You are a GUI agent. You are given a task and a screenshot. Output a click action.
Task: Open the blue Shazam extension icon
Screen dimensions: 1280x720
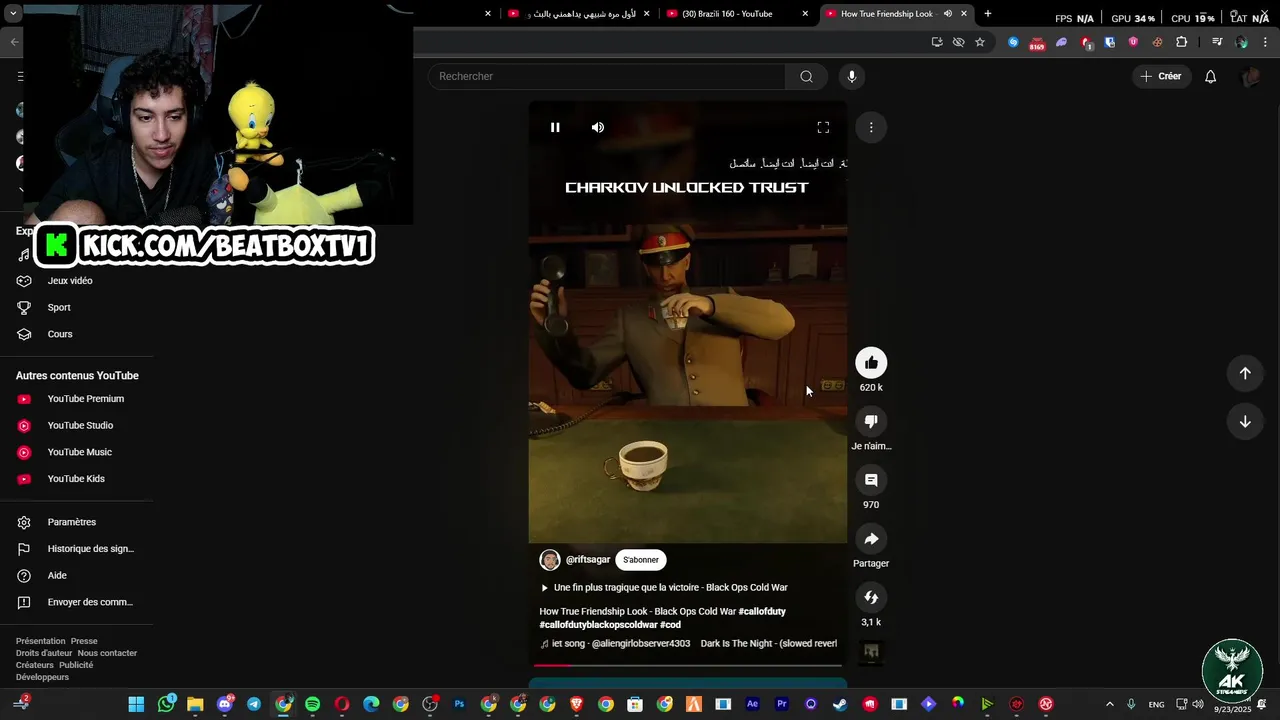click(1013, 42)
